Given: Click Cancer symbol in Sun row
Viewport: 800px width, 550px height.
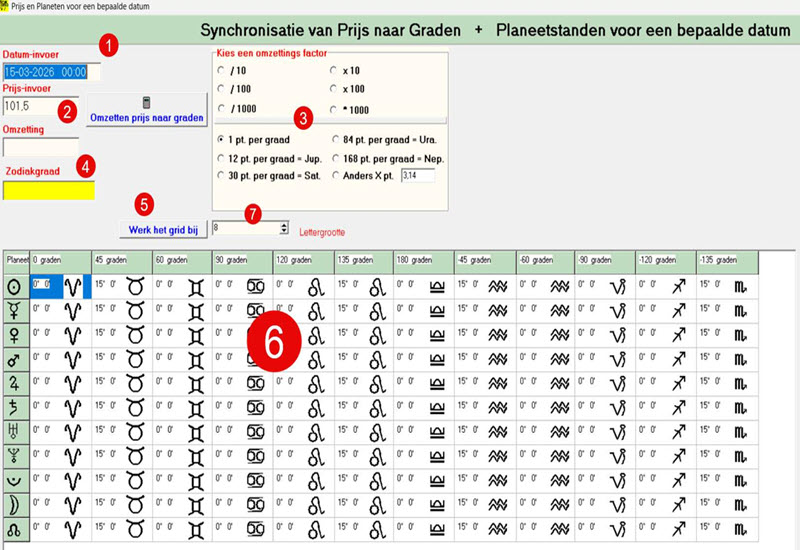Looking at the screenshot, I should click(x=256, y=287).
